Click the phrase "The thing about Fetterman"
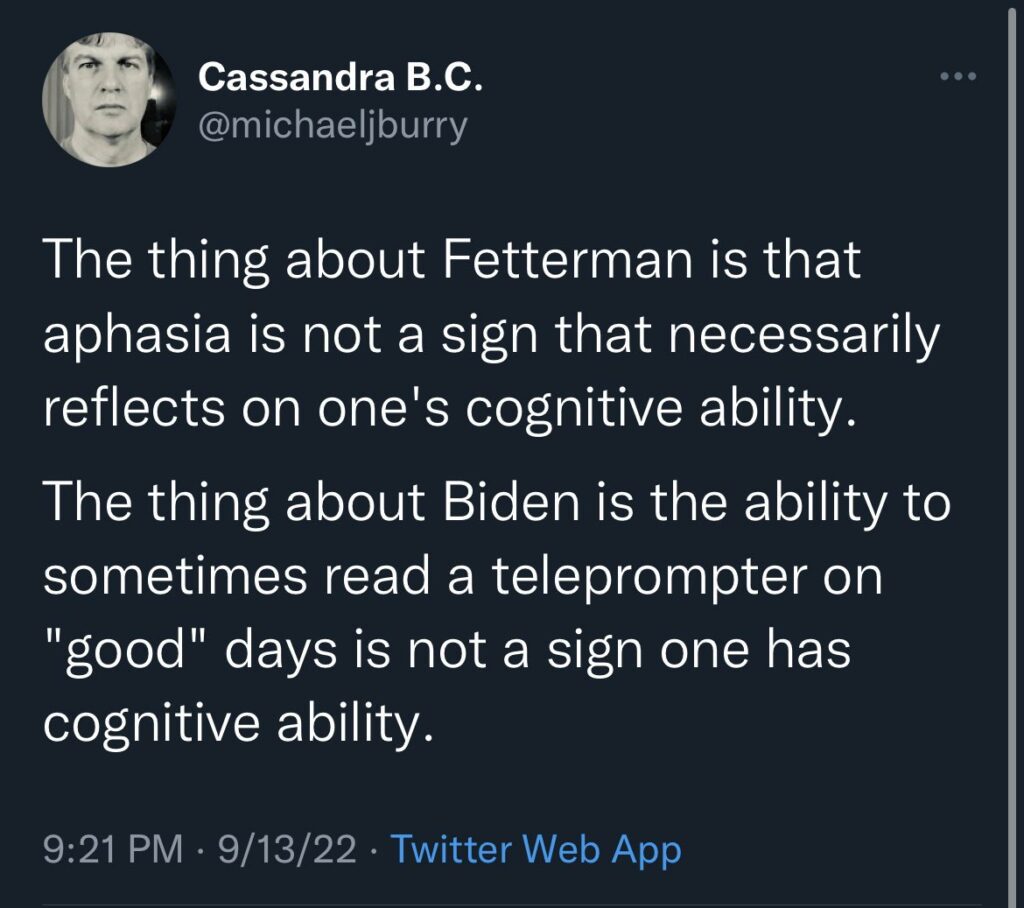Screen dimensions: 1024x908 (368, 261)
